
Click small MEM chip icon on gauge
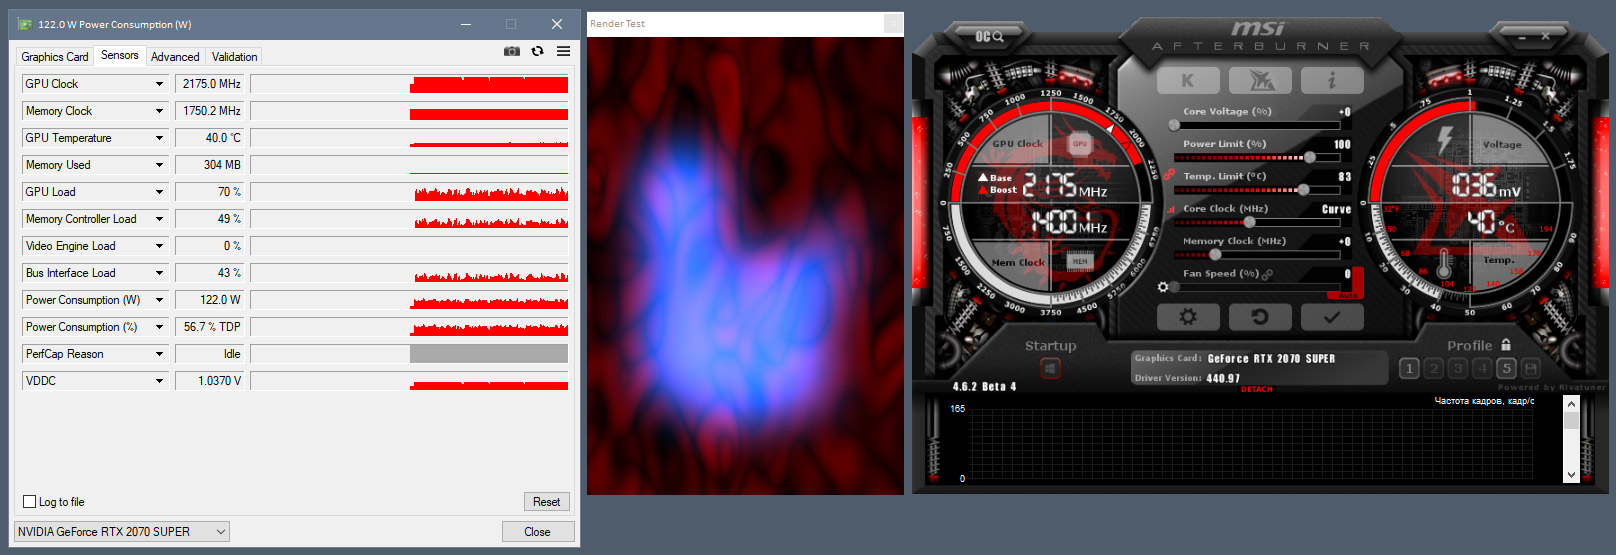[1080, 262]
